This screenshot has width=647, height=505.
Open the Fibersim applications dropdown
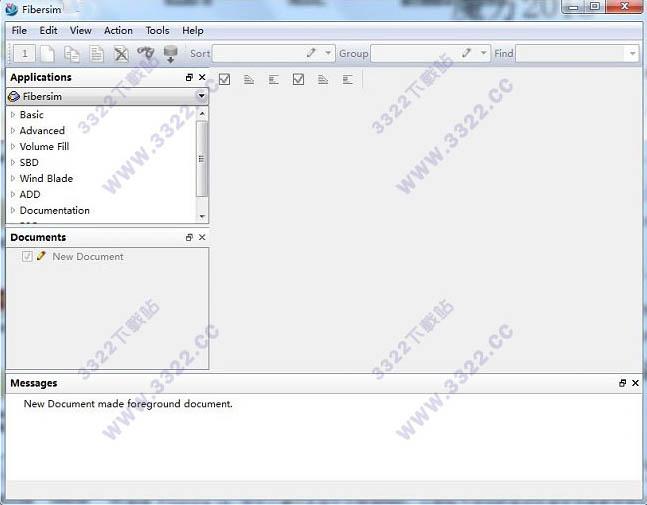tap(201, 96)
